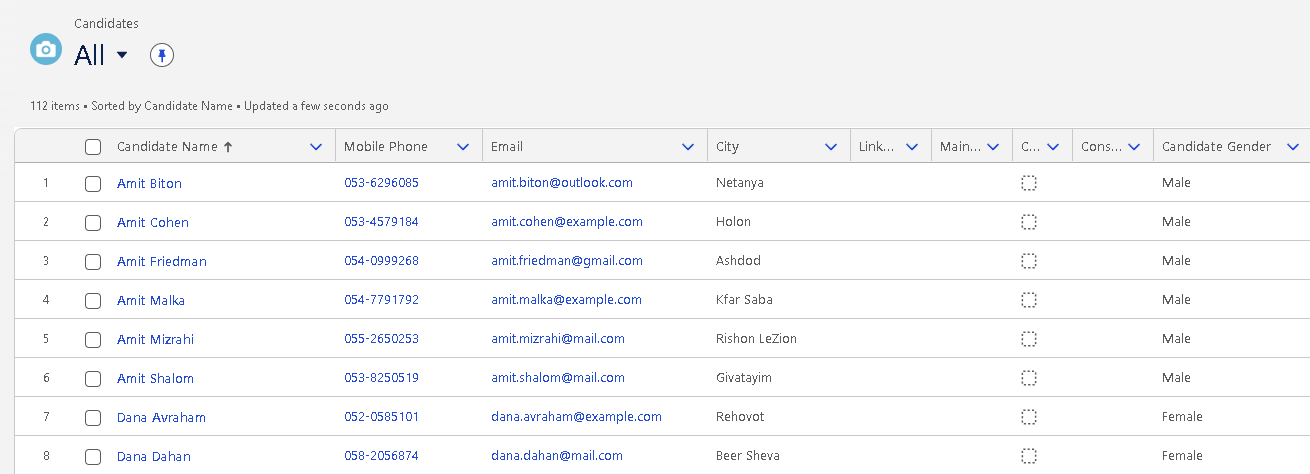The height and width of the screenshot is (474, 1310).
Task: Sort by the Candidate Name column header
Action: pyautogui.click(x=167, y=147)
